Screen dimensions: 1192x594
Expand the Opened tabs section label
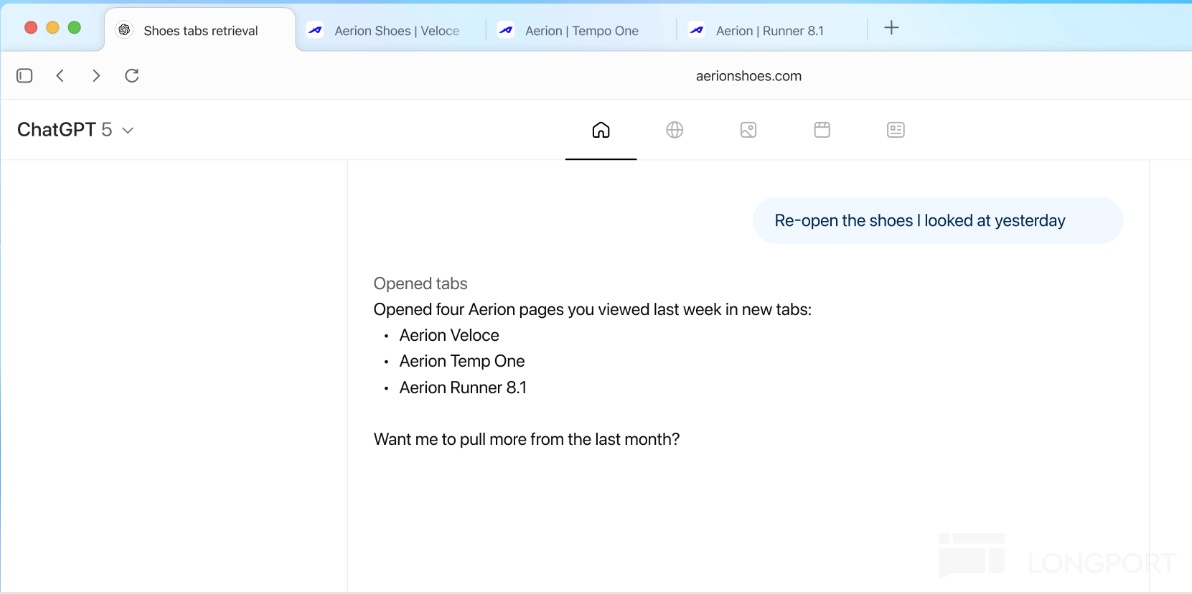420,284
